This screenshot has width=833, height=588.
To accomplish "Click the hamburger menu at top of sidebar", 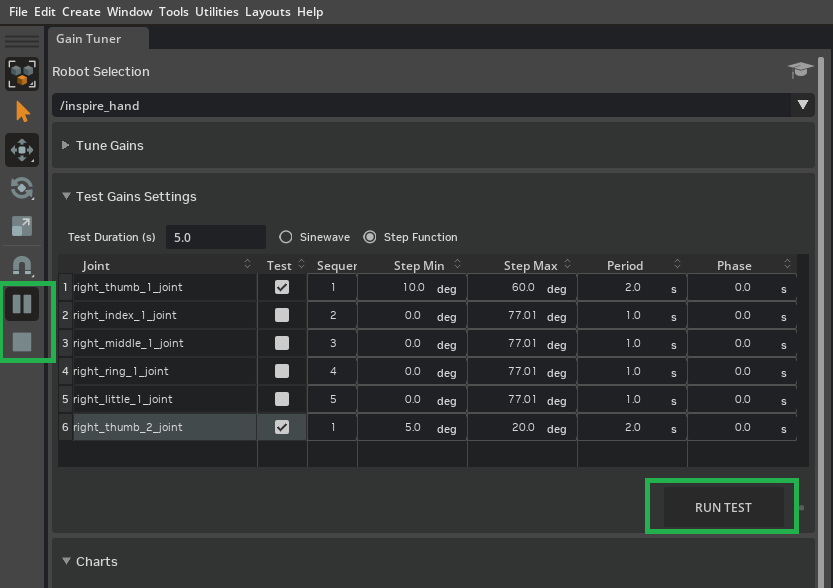I will click(21, 40).
